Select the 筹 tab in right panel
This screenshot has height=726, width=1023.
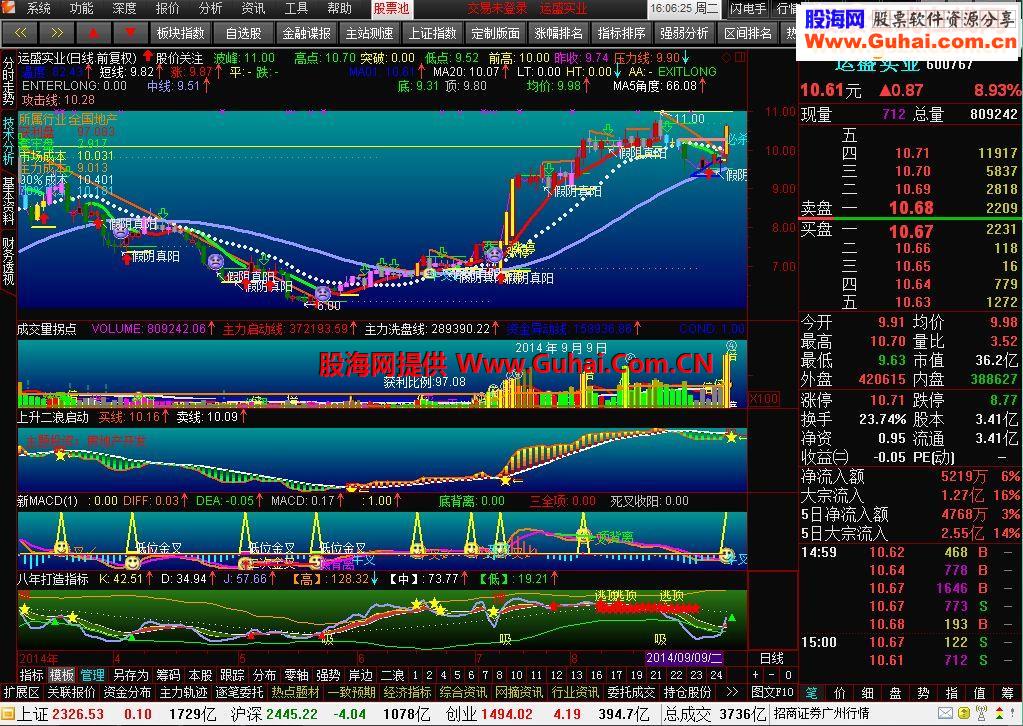1007,692
